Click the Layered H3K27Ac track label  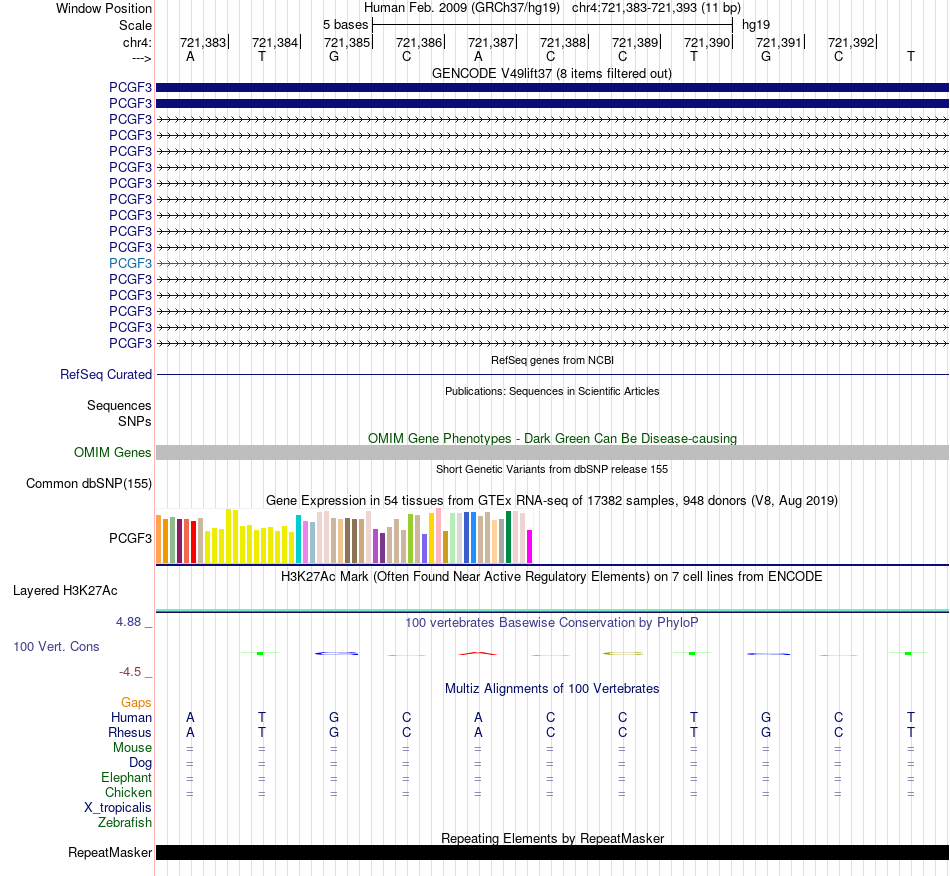(x=65, y=591)
